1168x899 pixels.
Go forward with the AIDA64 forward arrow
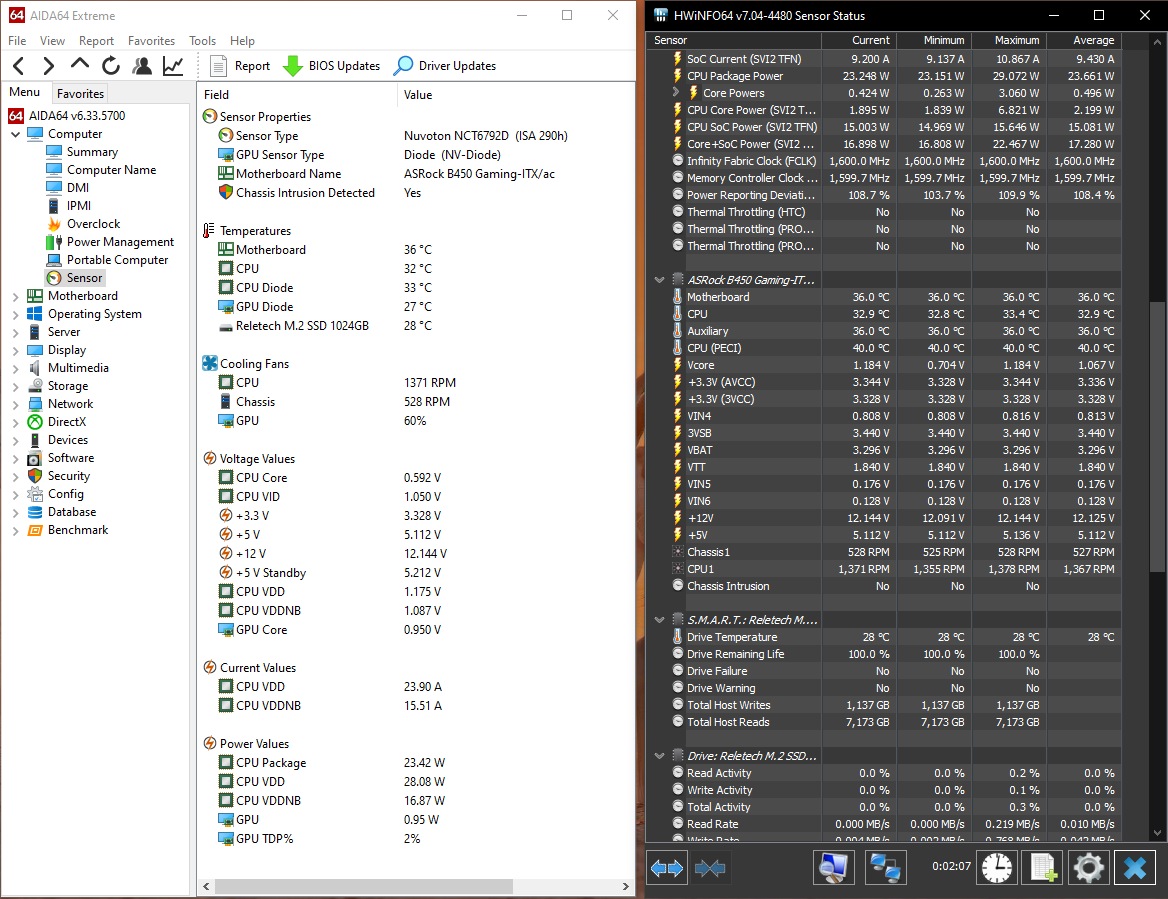pos(48,66)
